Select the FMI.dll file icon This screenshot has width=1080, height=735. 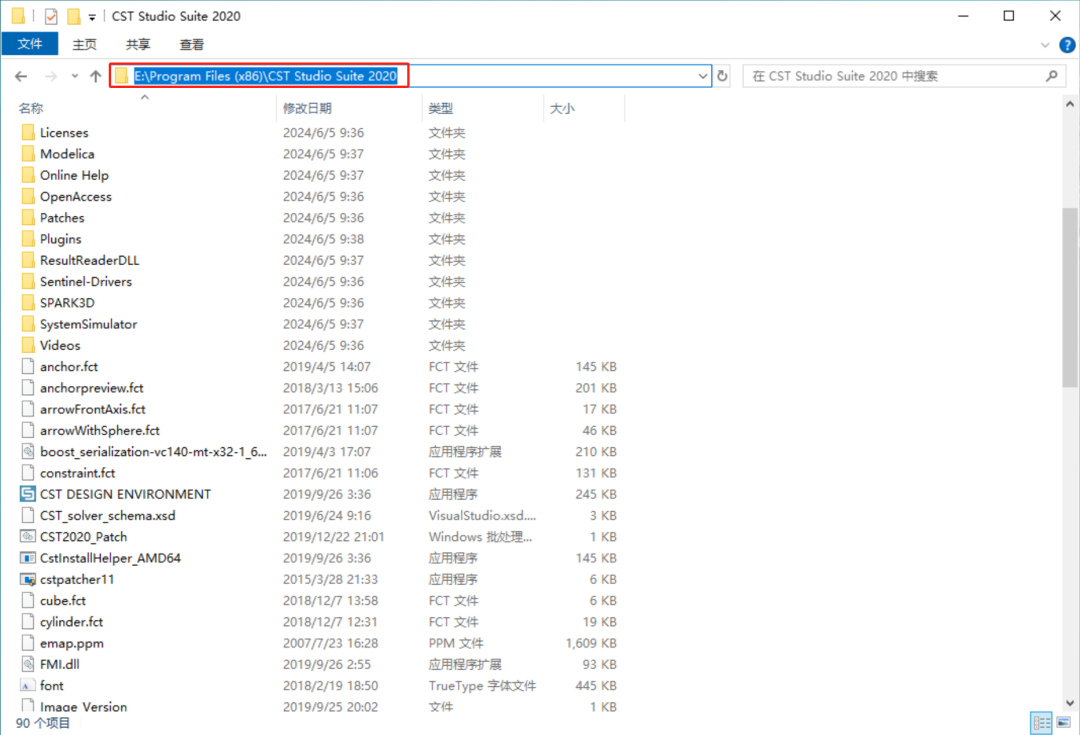click(28, 665)
